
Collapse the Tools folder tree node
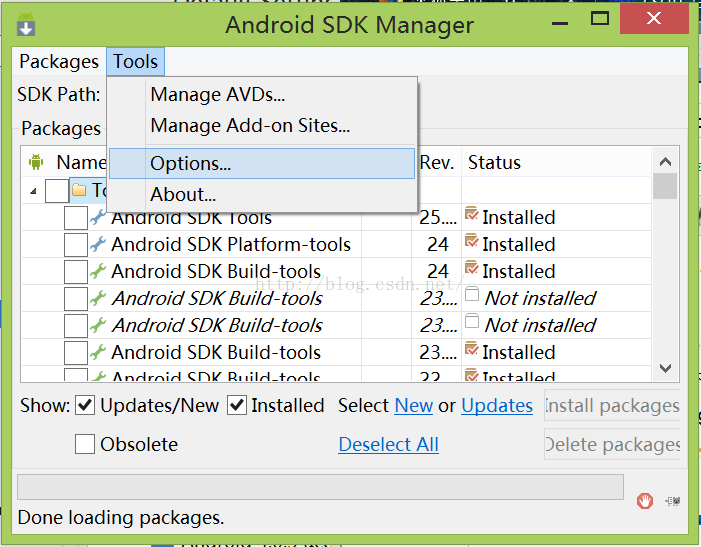(34, 191)
